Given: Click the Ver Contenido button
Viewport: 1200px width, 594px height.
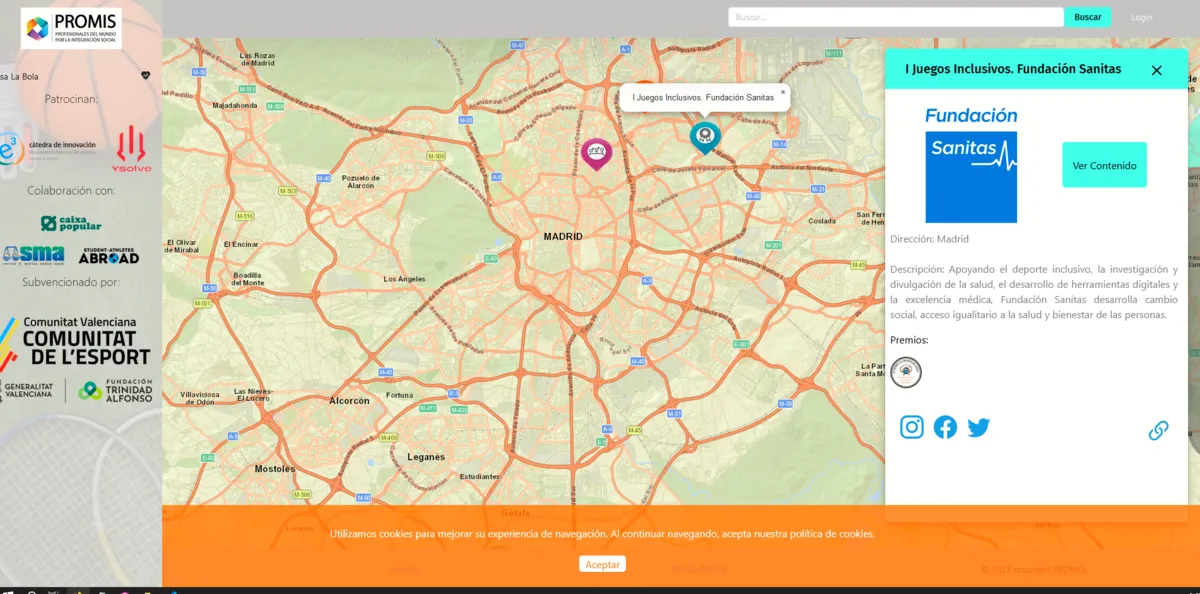Looking at the screenshot, I should pos(1104,165).
